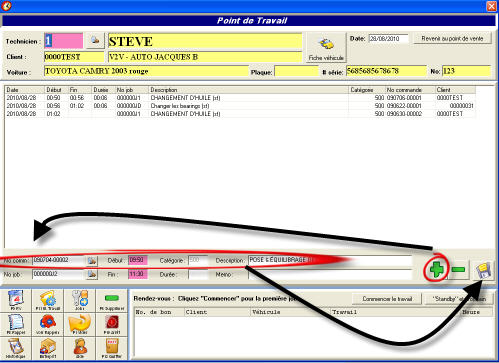Click the lookup icon next to Technicien field
Image resolution: width=499 pixels, height=363 pixels.
point(95,41)
